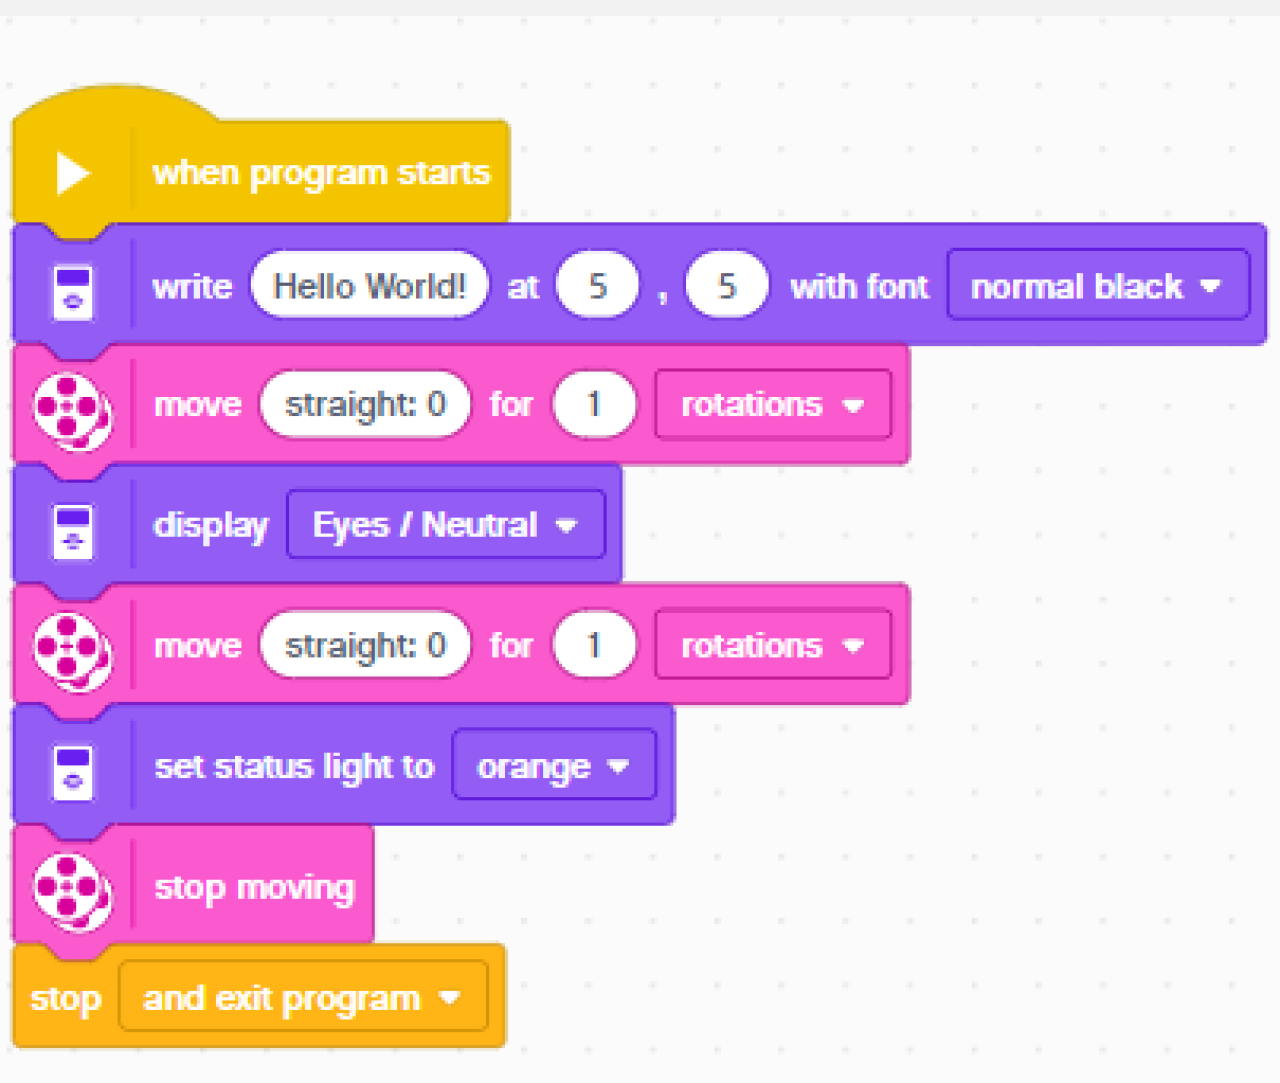Click the play icon on the start block
Viewport: 1280px width, 1083px height.
[72, 173]
